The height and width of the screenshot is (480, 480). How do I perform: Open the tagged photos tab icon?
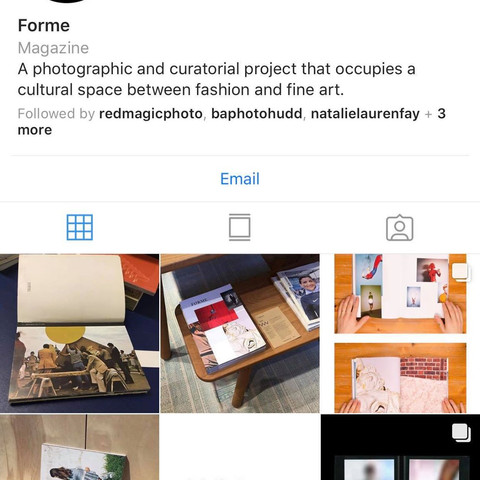click(x=400, y=228)
